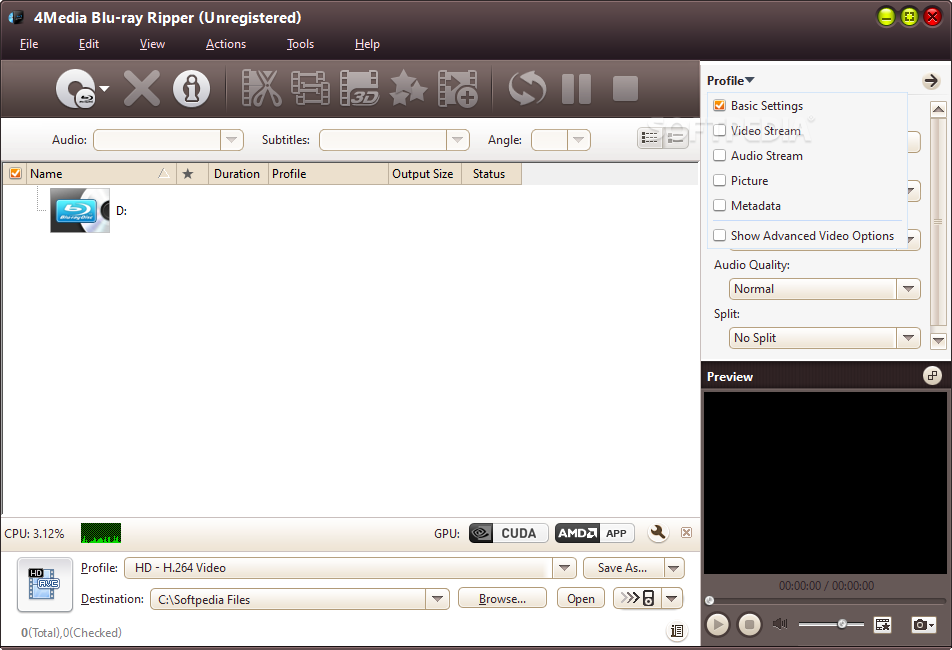Click the Pause toolbar button

coord(576,89)
